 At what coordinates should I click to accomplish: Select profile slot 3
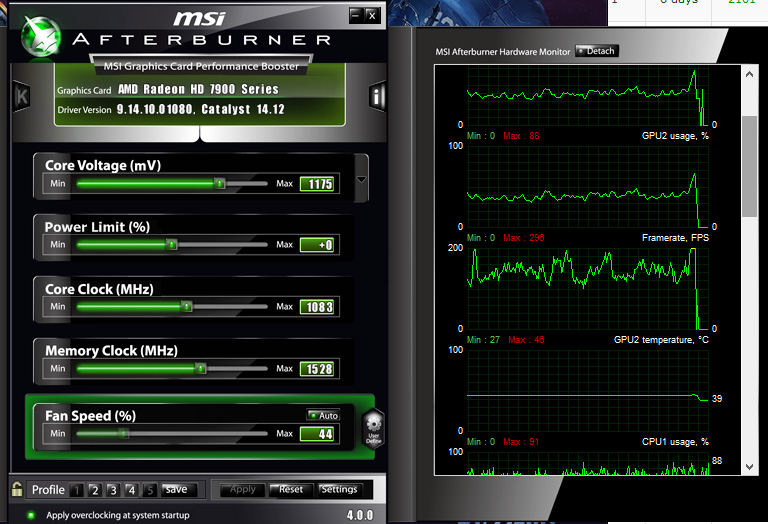click(x=113, y=490)
